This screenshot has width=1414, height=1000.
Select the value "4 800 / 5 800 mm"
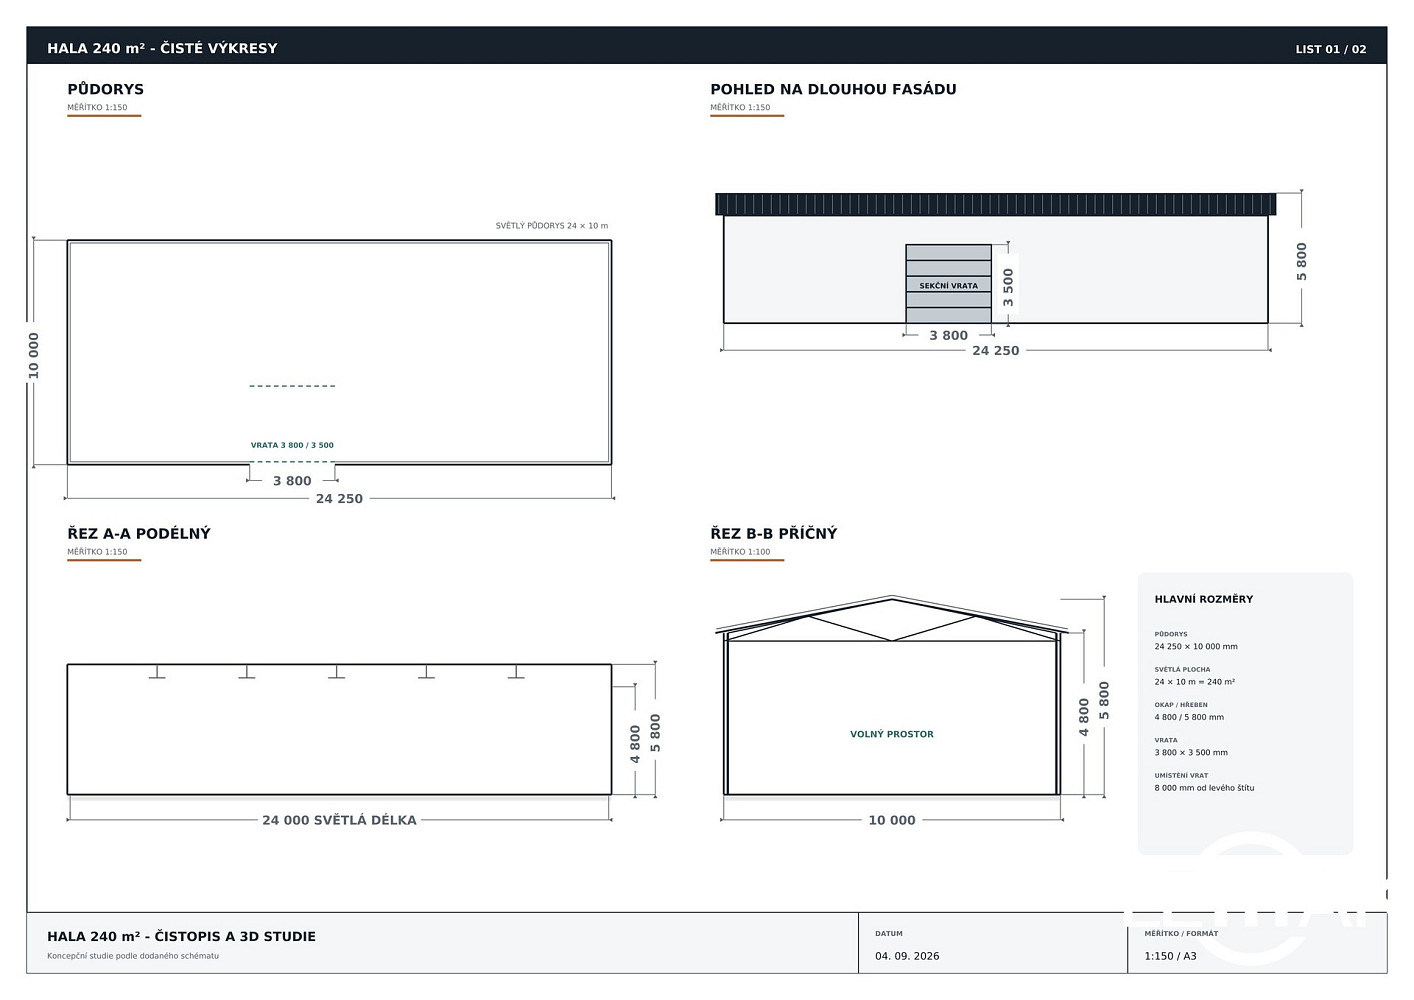pyautogui.click(x=1189, y=717)
